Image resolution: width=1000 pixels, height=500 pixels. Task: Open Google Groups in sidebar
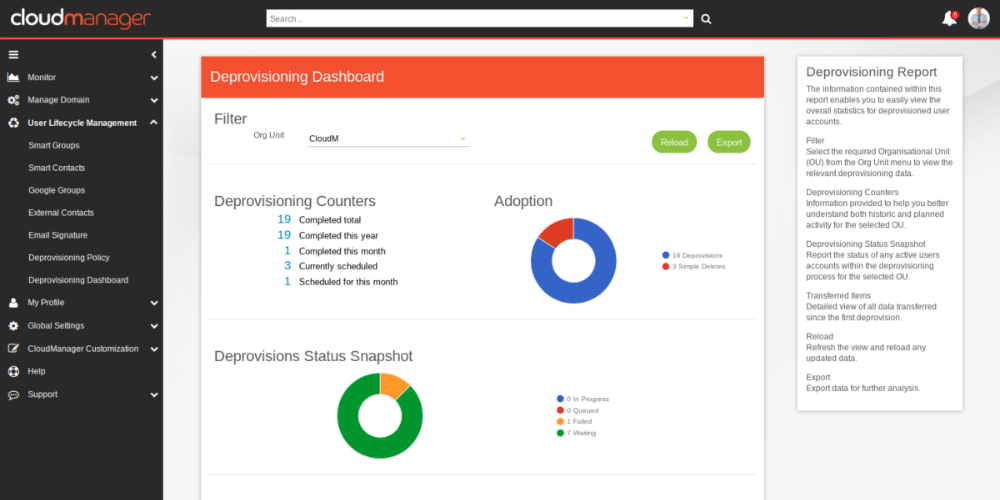pos(57,190)
